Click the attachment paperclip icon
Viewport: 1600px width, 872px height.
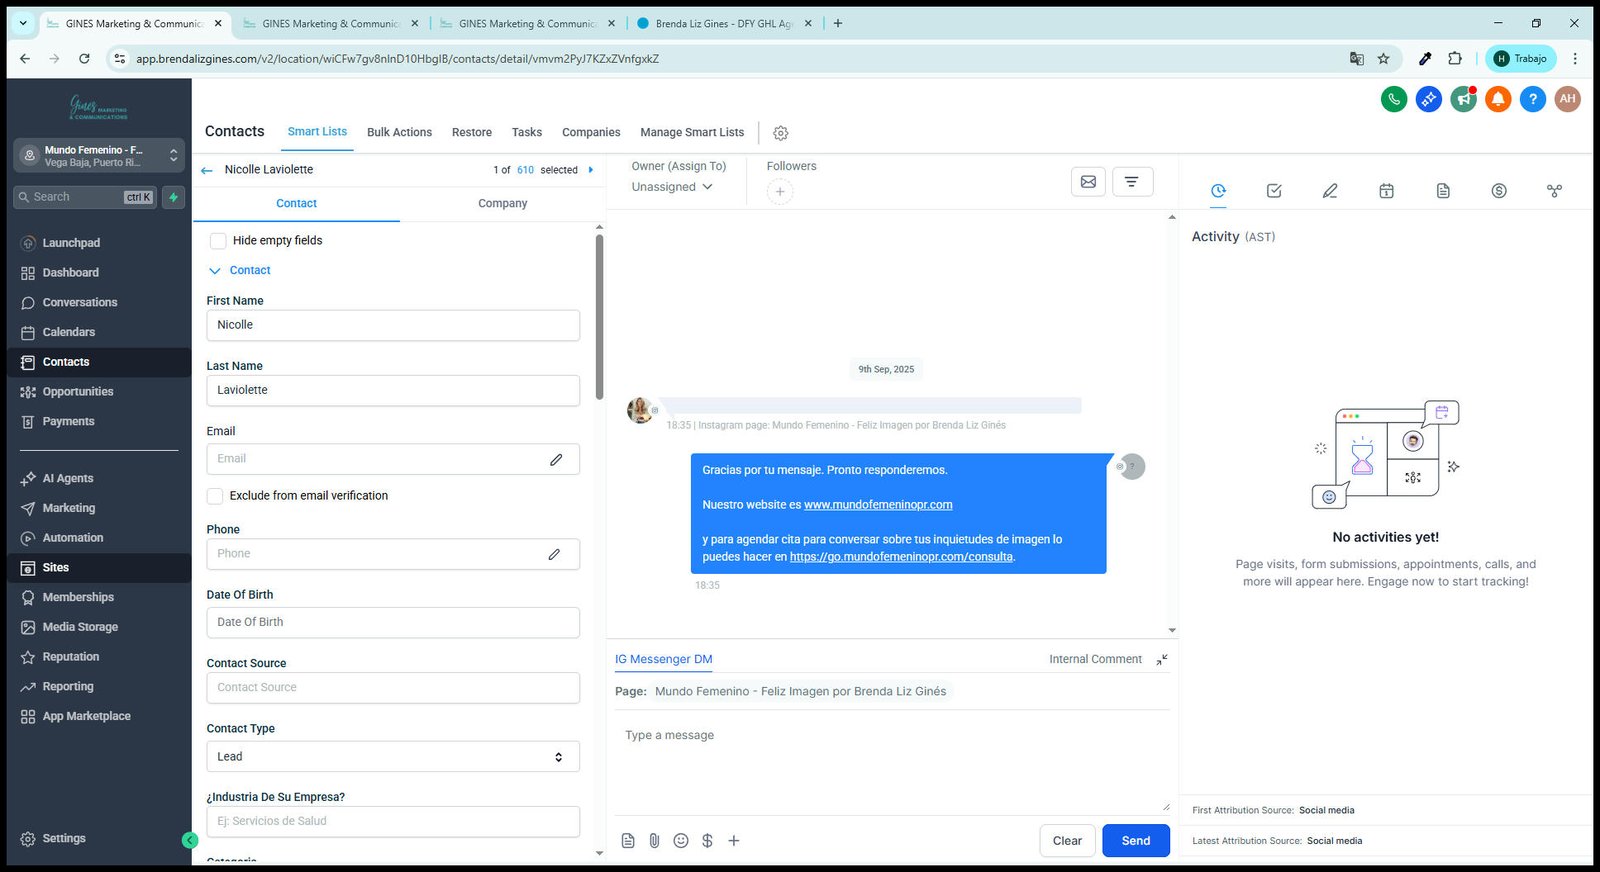click(x=654, y=841)
